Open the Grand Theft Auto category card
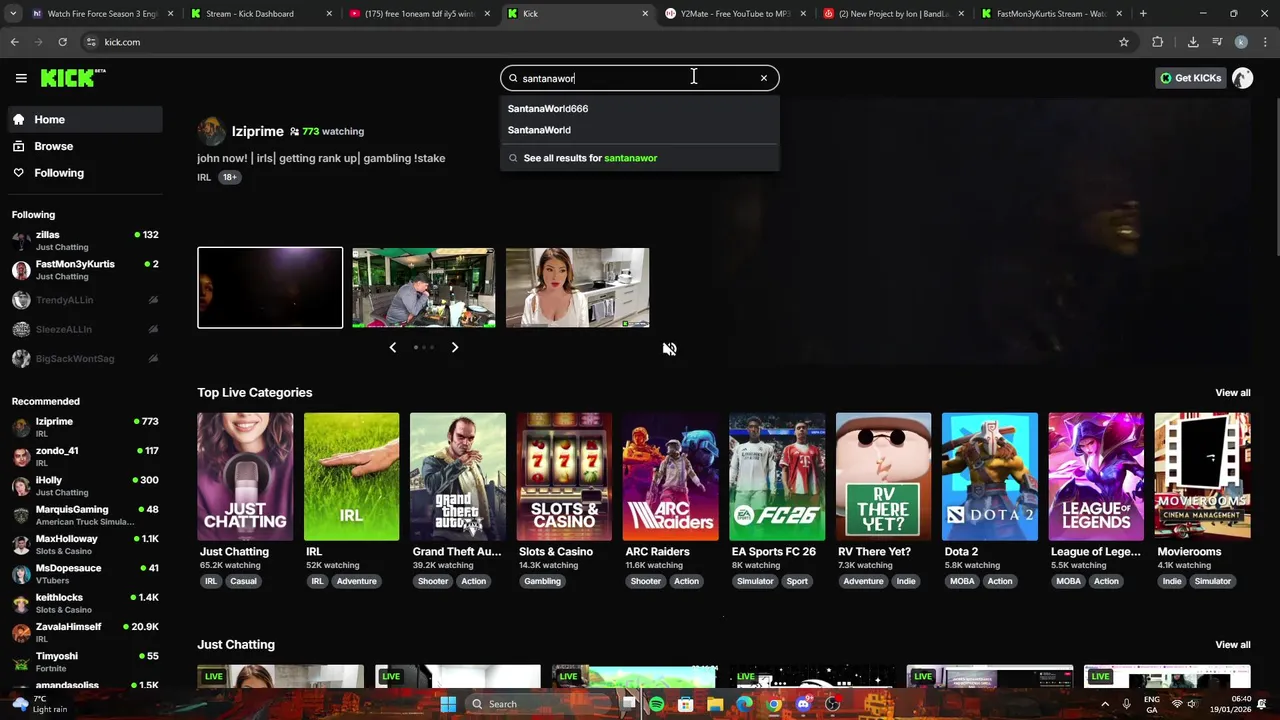This screenshot has height=720, width=1280. click(x=458, y=476)
